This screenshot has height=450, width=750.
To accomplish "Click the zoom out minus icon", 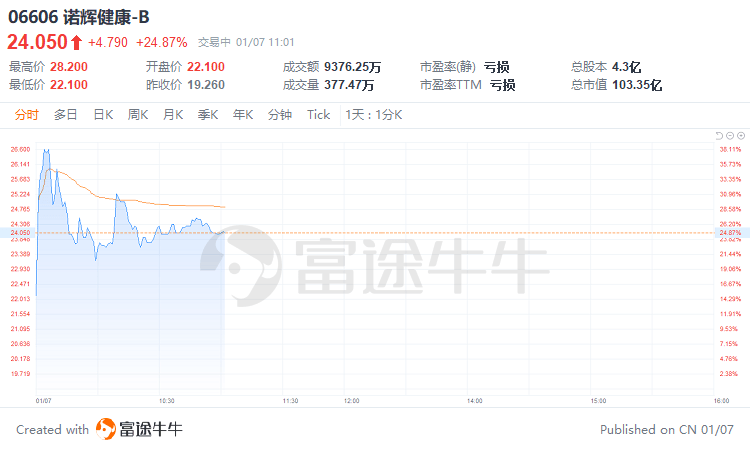I will [x=730, y=136].
